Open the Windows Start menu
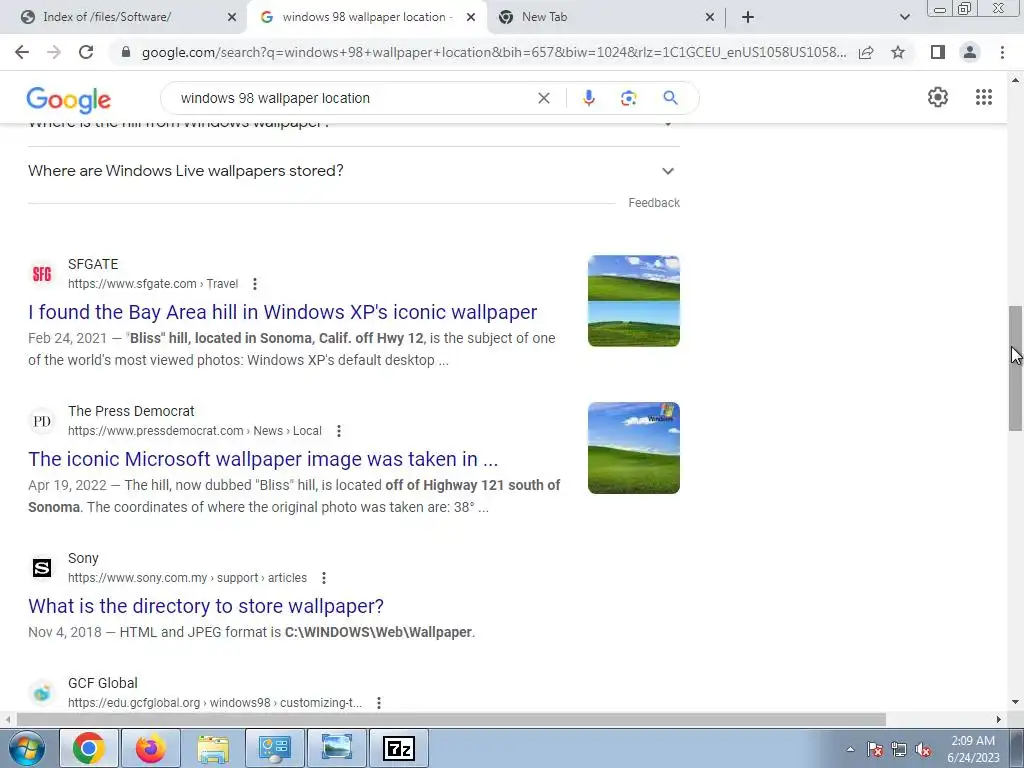The image size is (1024, 768). click(27, 748)
